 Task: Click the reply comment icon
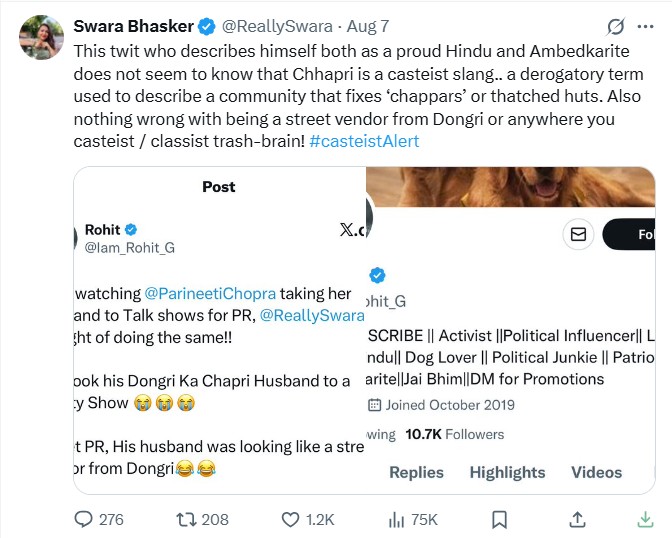86,519
